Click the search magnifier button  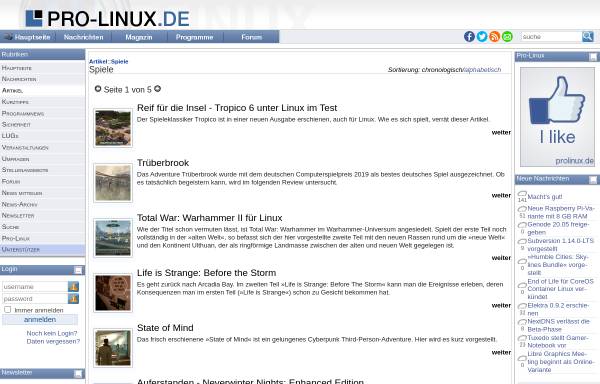coord(587,37)
